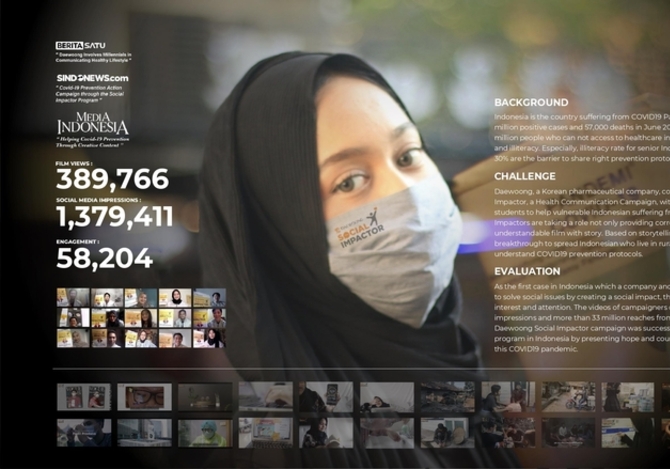
Task: Click the BACKGROUND heading
Action: [531, 103]
